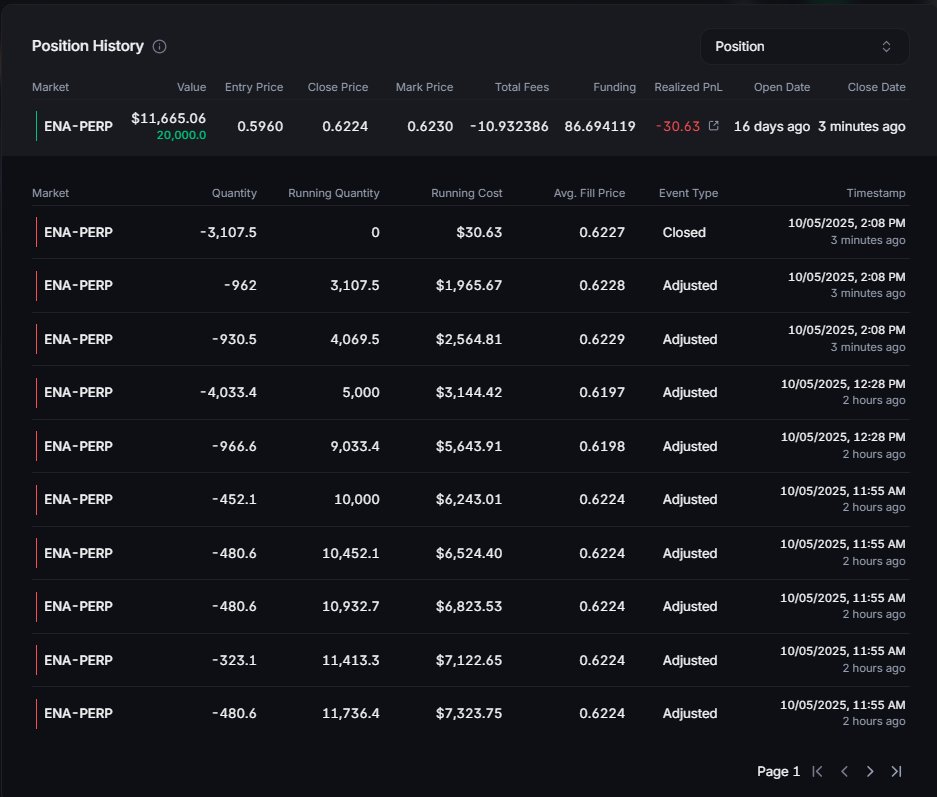Screen dimensions: 937x797
Task: Go to the first page
Action: (817, 771)
